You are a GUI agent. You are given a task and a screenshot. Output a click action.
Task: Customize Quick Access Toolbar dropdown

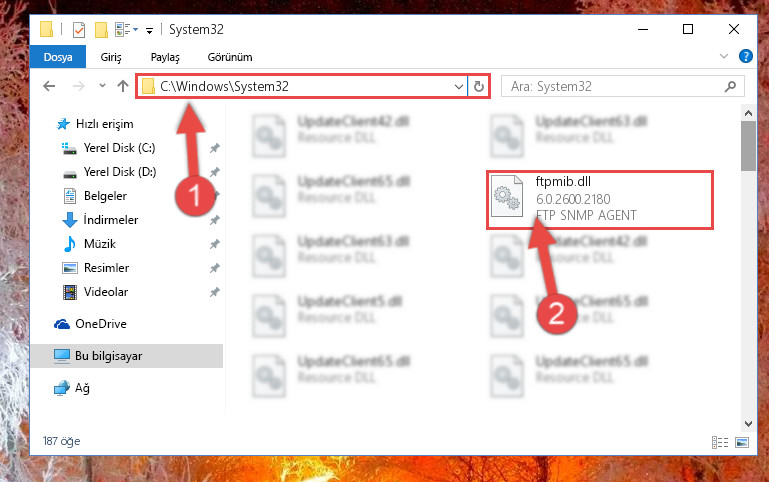coord(150,31)
